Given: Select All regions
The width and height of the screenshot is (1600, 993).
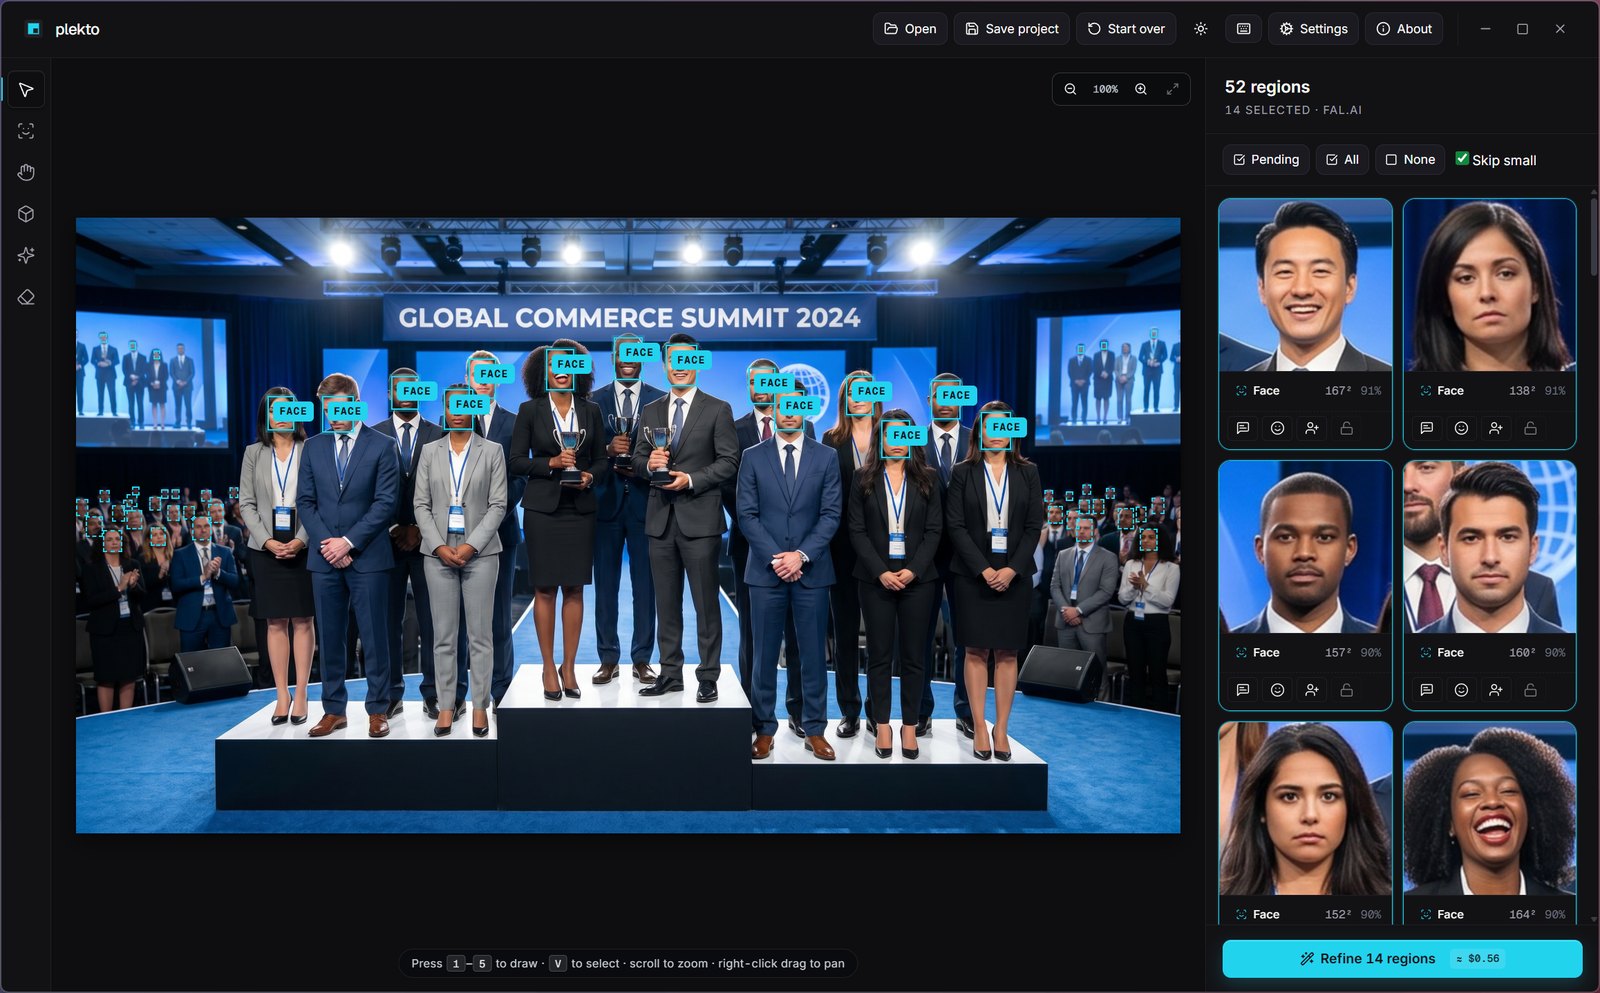Looking at the screenshot, I should pos(1342,160).
